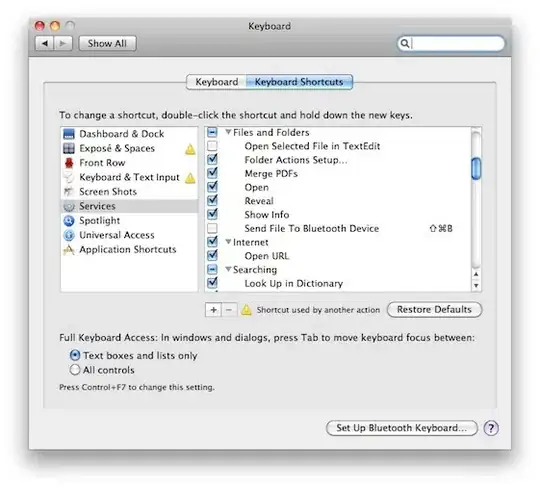The image size is (540, 489).
Task: Open help with the question mark button
Action: tap(491, 428)
